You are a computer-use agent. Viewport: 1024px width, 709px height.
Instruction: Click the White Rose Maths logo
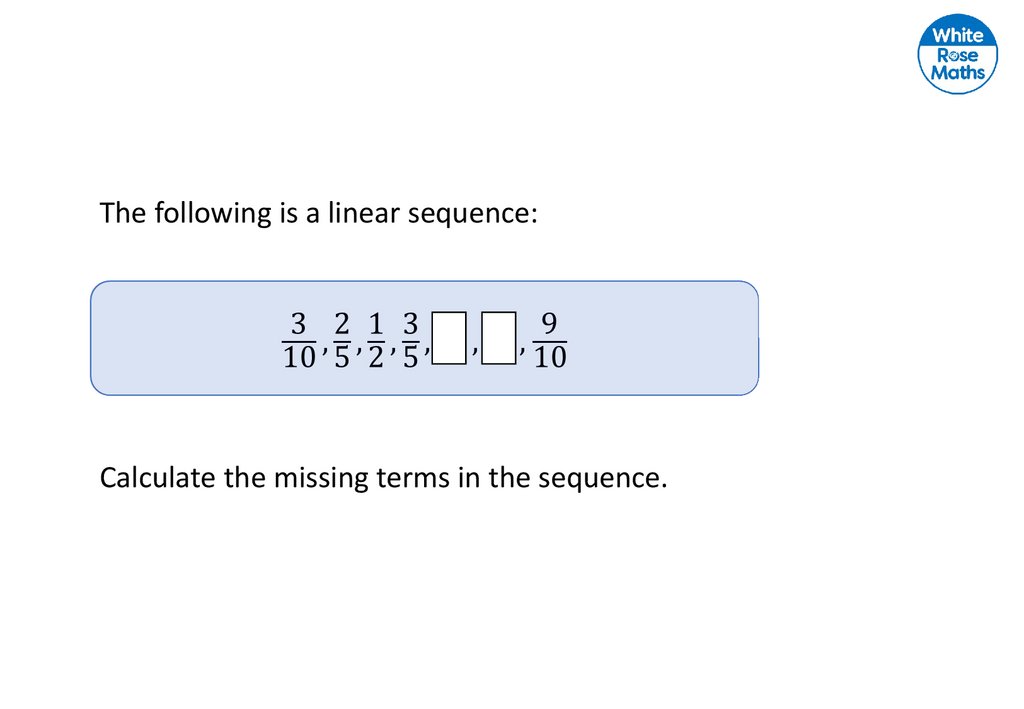coord(958,54)
